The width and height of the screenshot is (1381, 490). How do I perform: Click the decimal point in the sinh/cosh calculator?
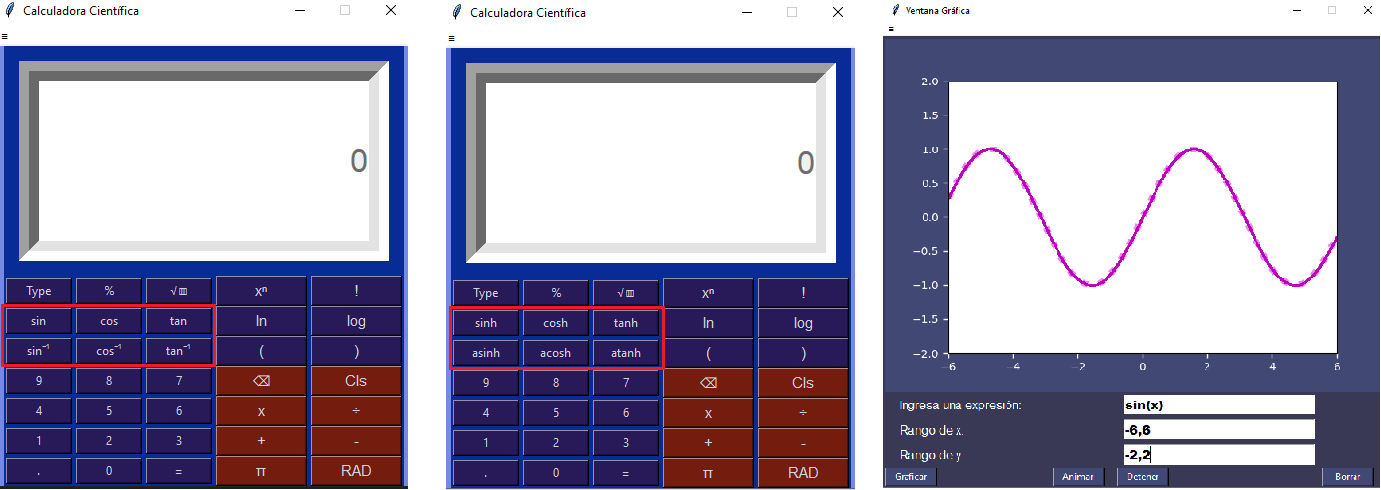coord(485,473)
